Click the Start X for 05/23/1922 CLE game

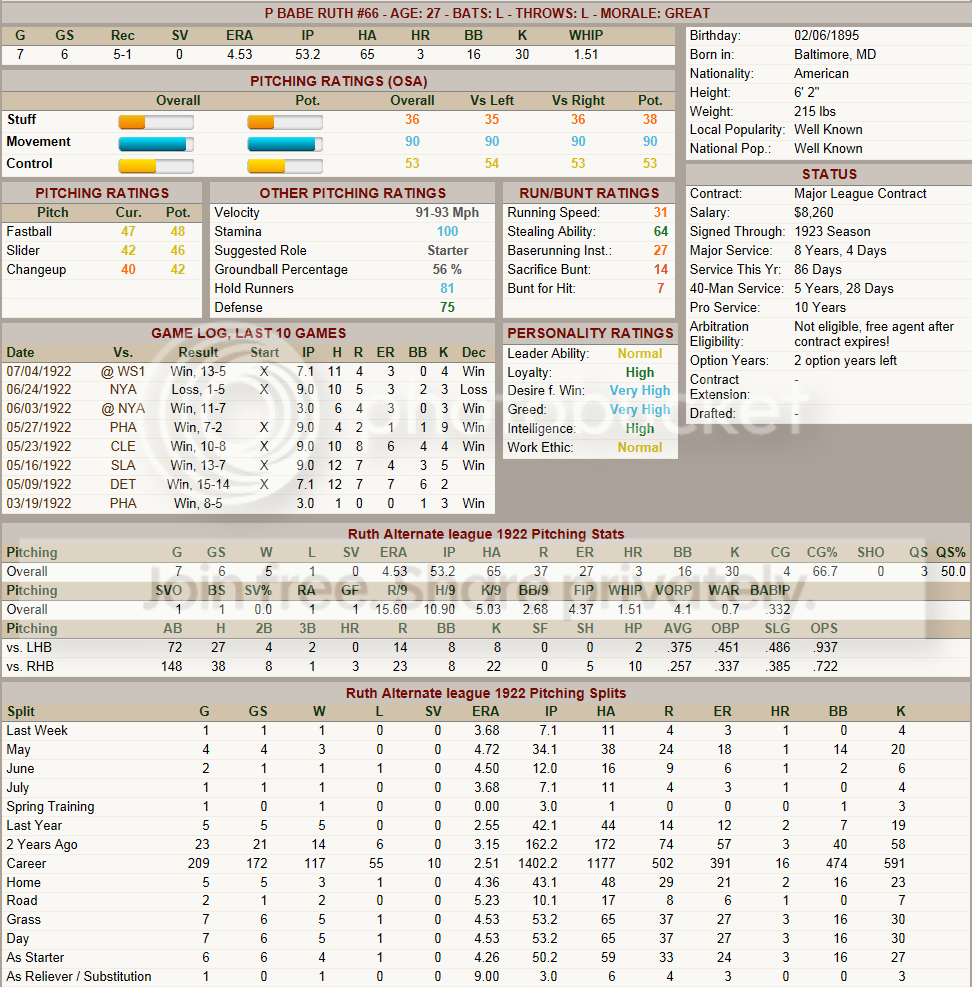(264, 447)
